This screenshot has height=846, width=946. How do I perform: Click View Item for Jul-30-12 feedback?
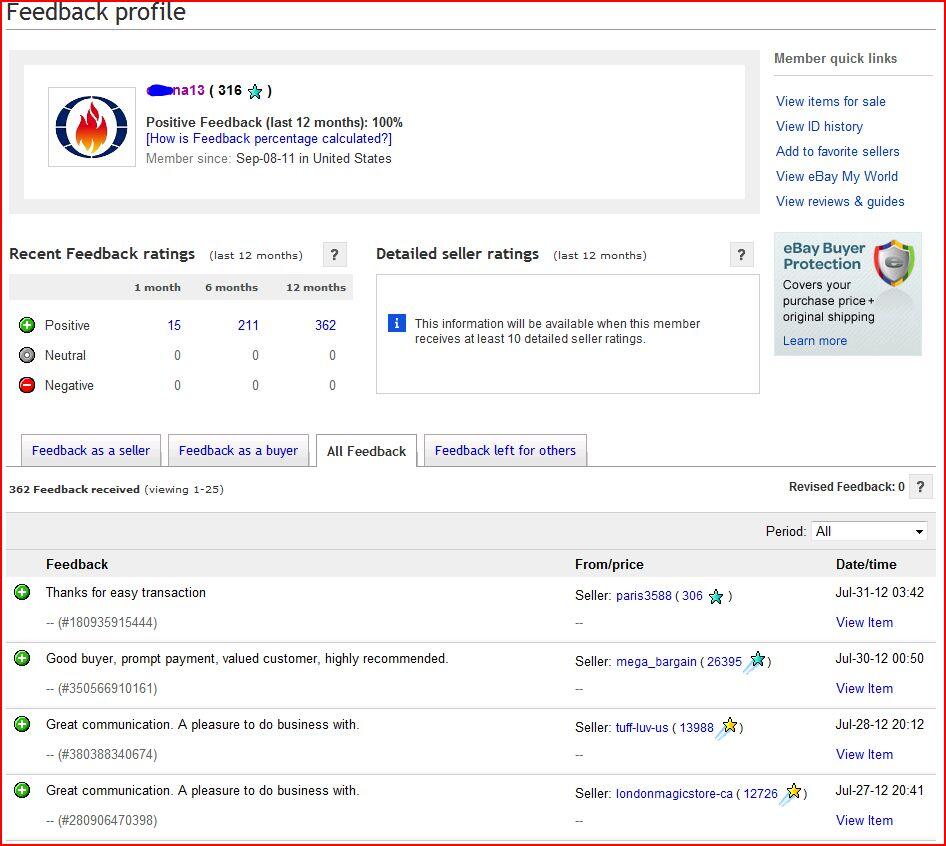864,688
